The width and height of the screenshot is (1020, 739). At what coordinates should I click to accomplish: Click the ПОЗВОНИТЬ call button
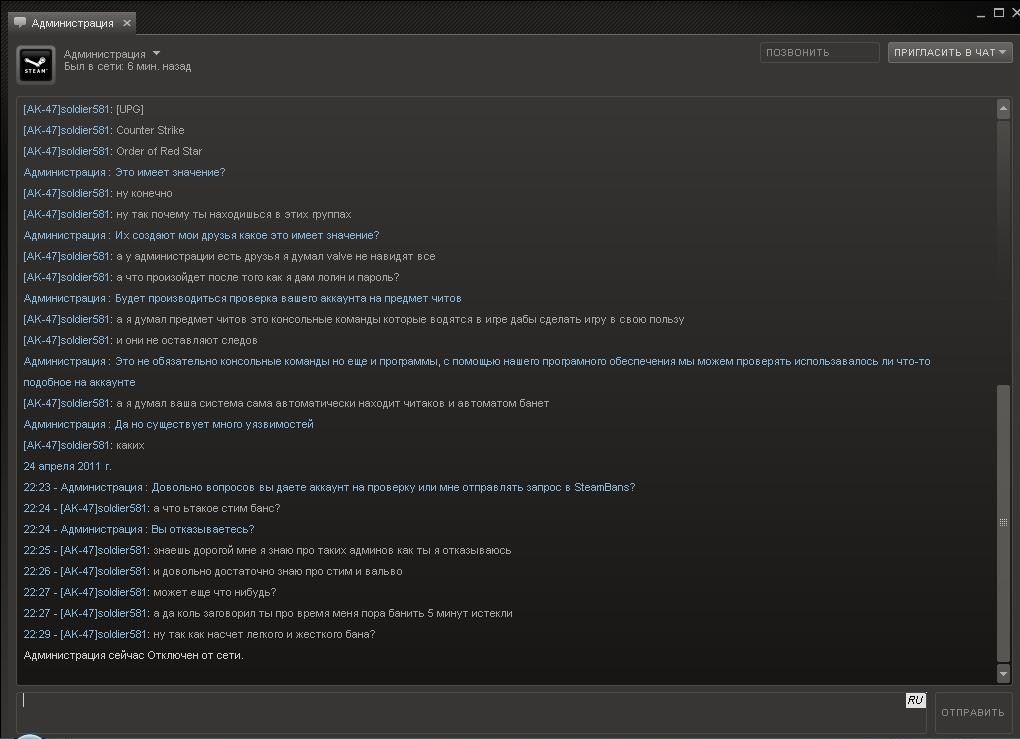pyautogui.click(x=820, y=53)
